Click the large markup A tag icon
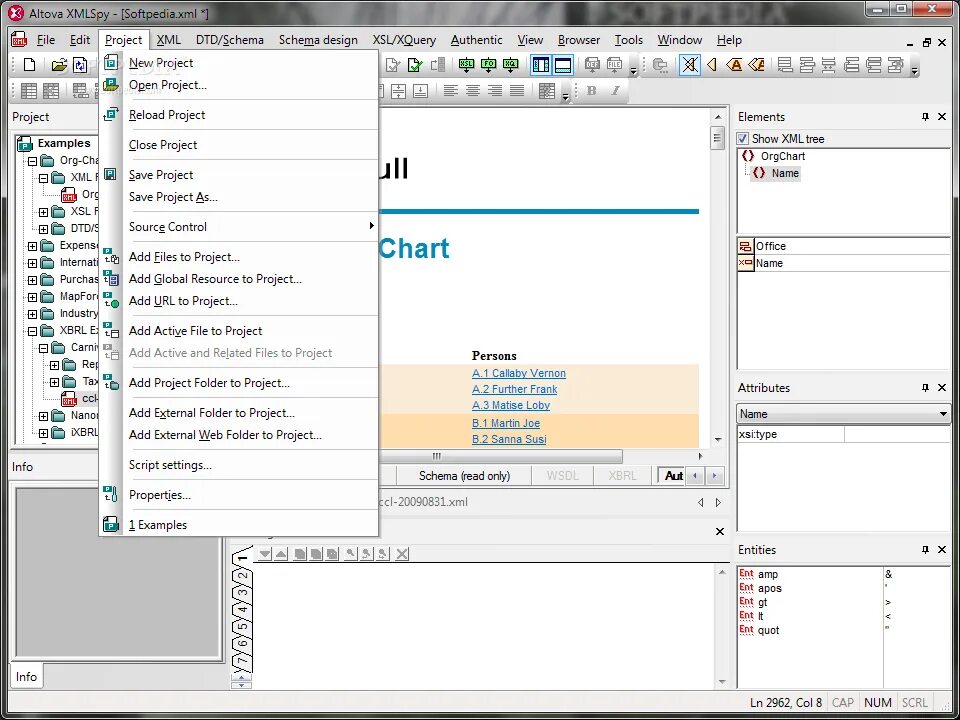Viewport: 960px width, 720px height. click(733, 64)
